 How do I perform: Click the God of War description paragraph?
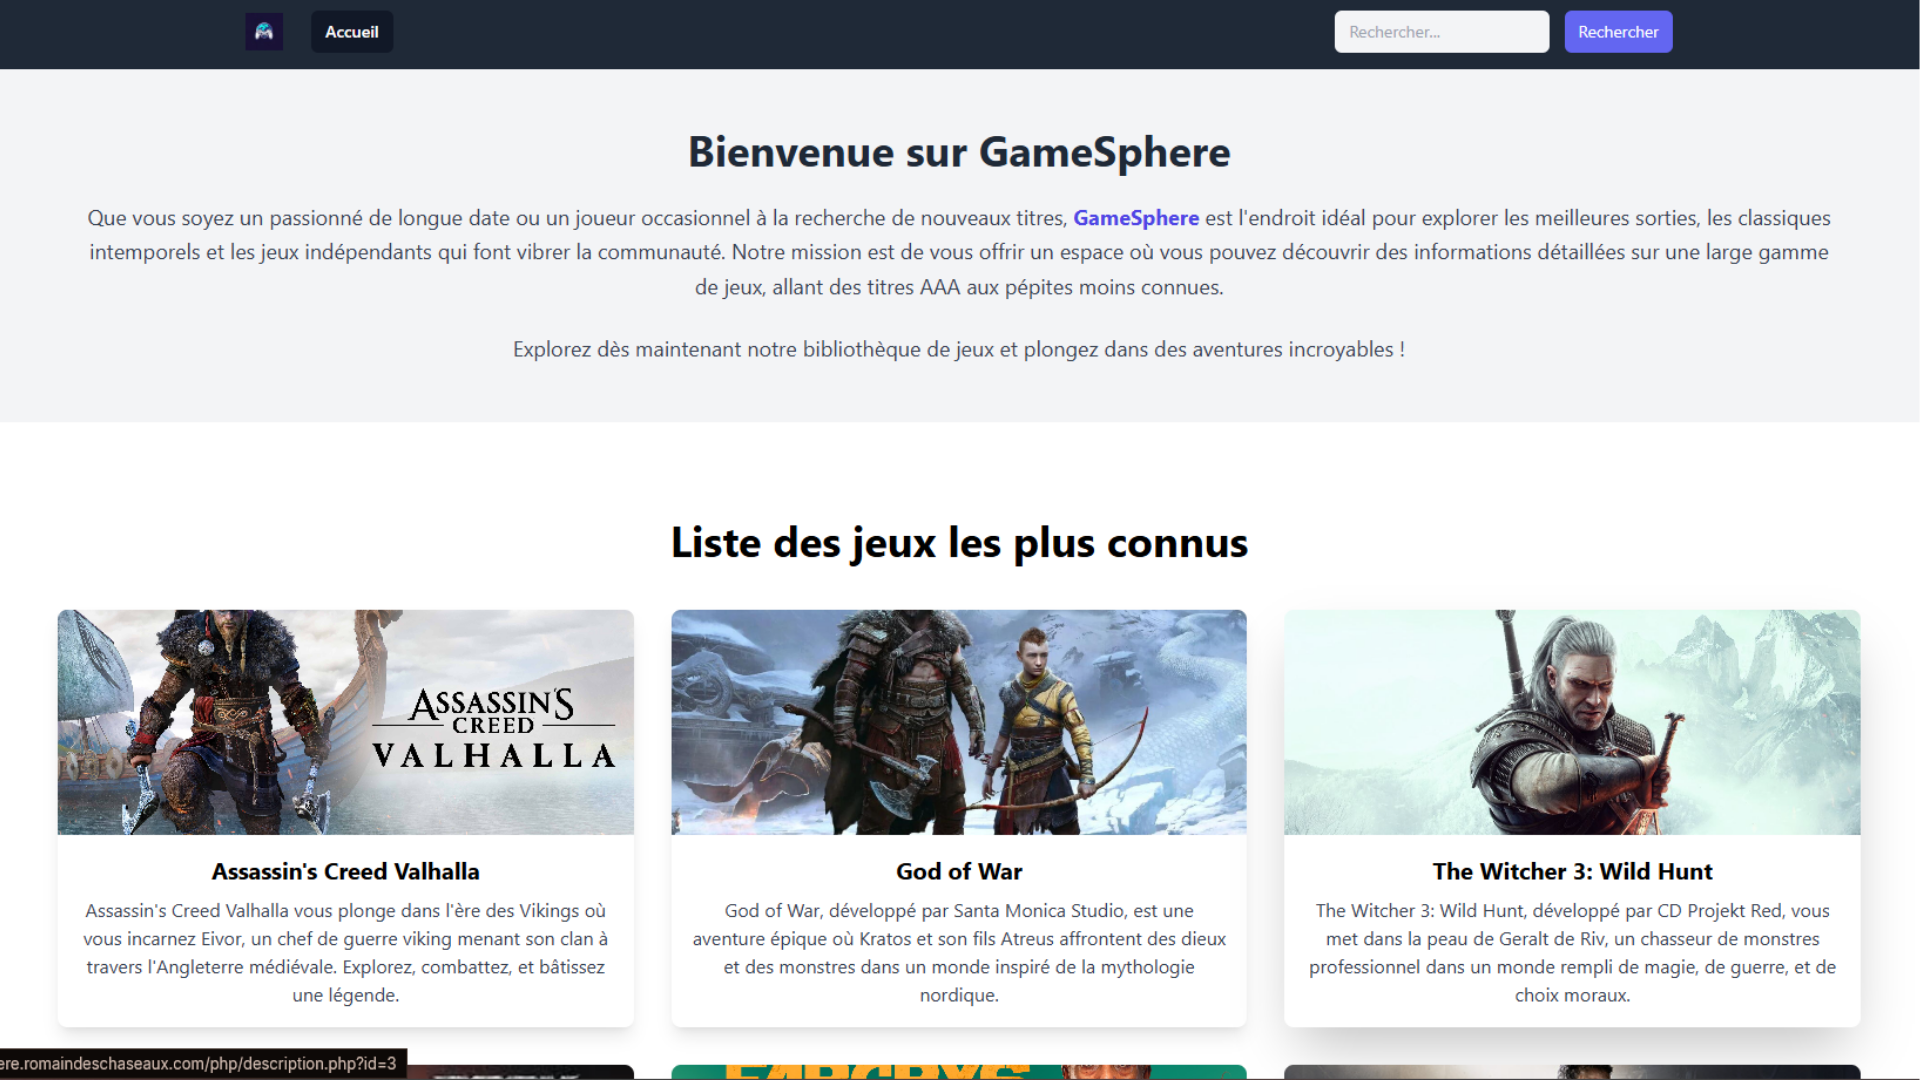click(959, 953)
